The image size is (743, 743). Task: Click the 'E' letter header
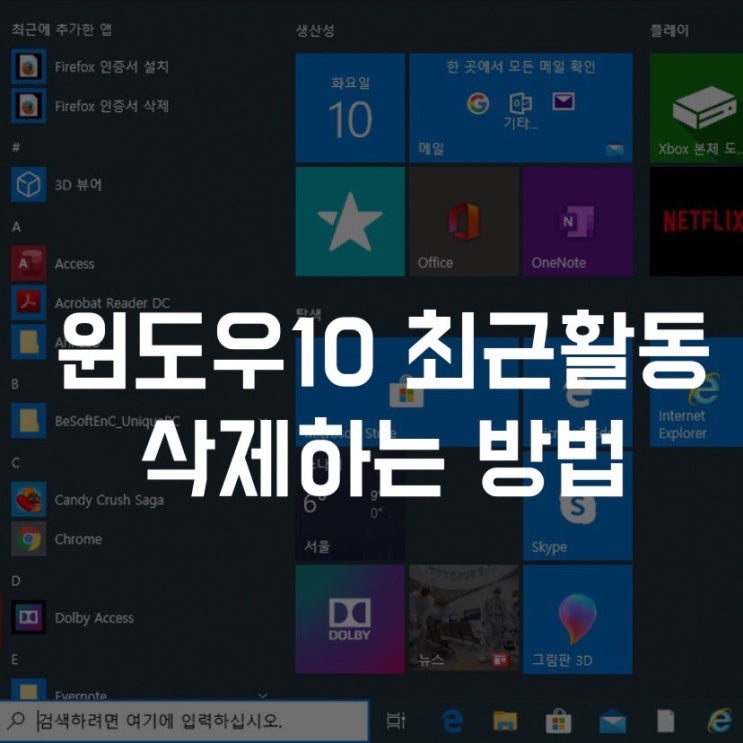coord(15,659)
